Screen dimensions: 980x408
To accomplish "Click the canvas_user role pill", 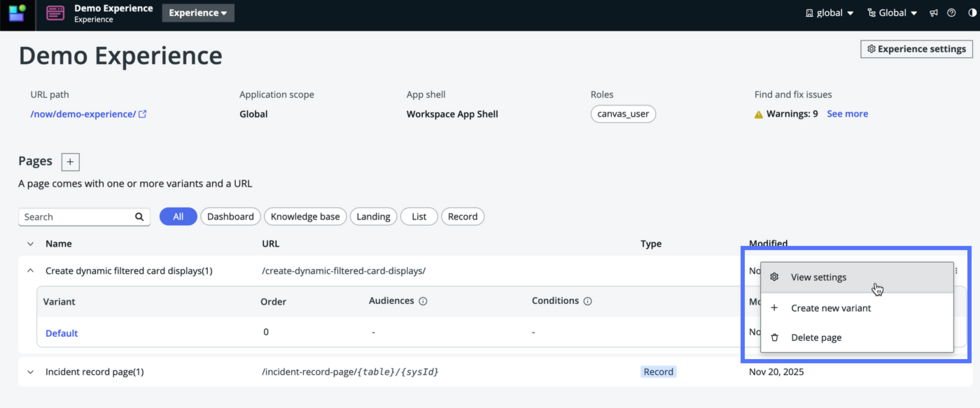I will 623,114.
